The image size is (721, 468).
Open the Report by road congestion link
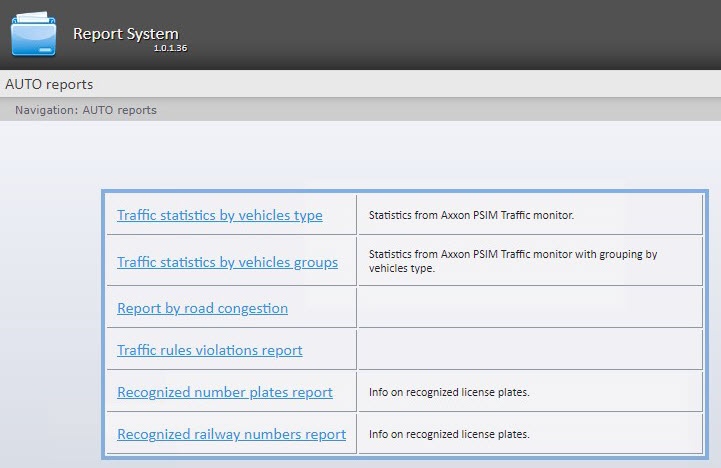coord(202,308)
